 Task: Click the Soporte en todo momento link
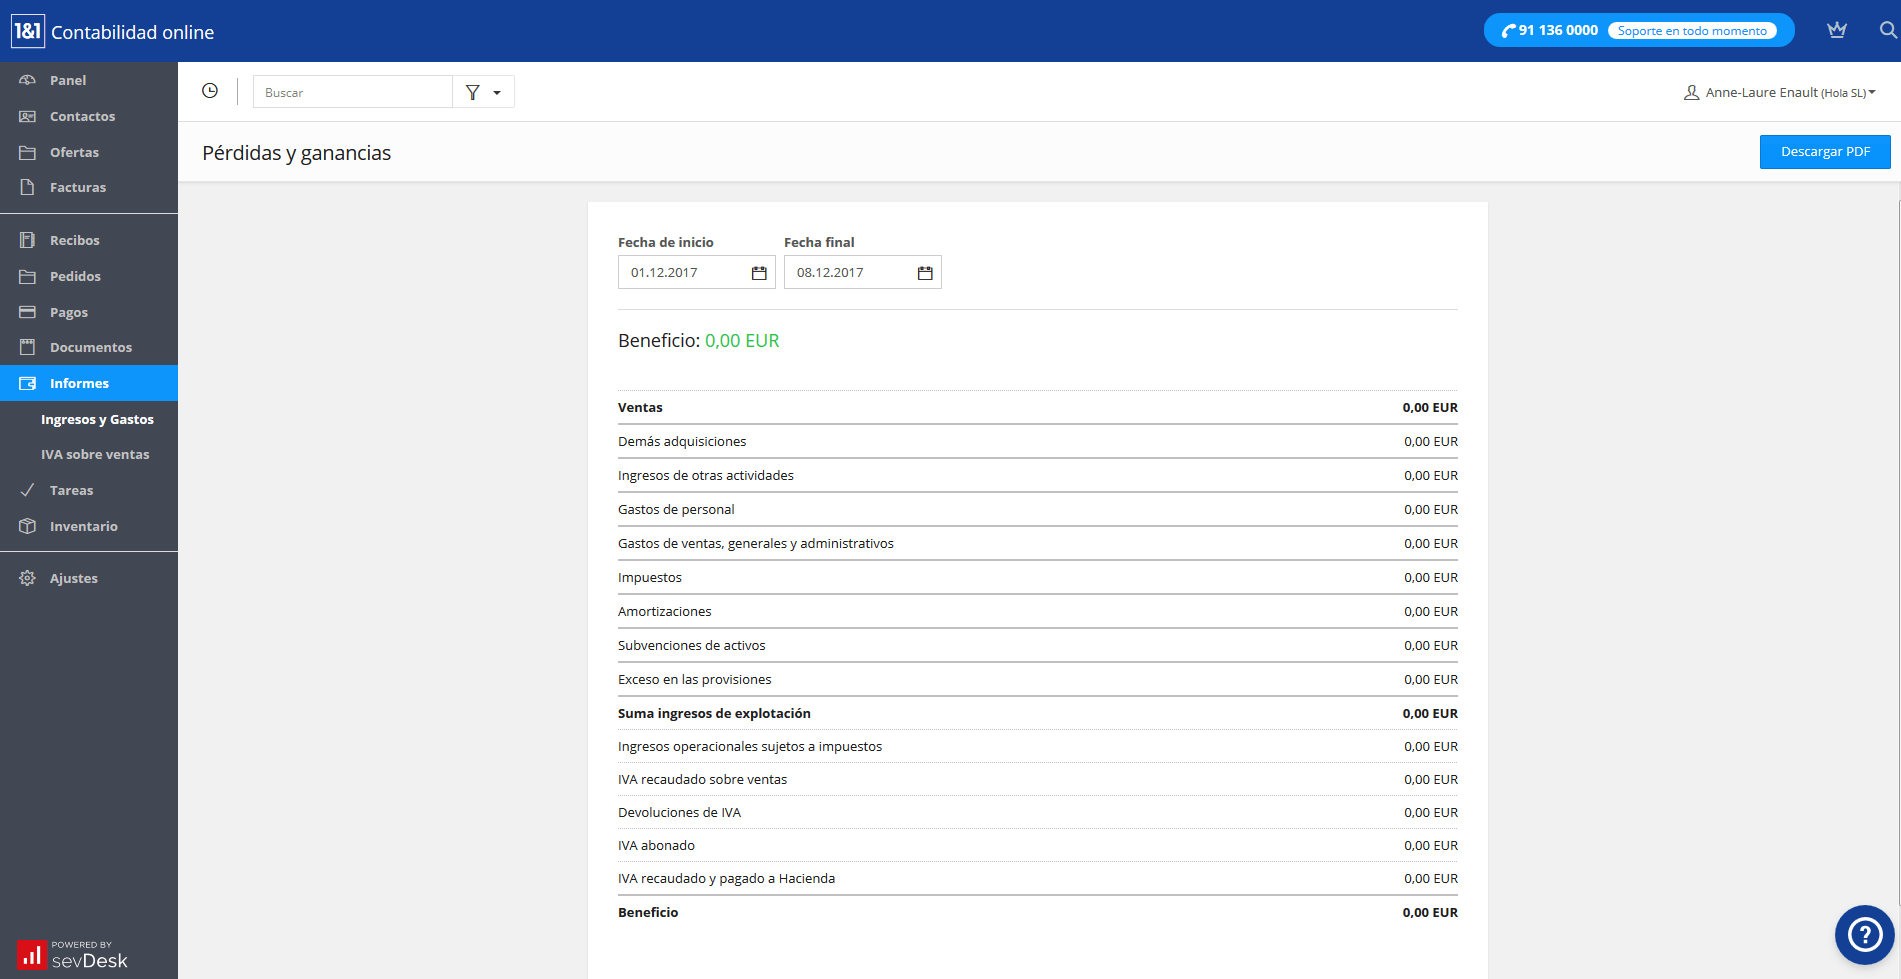coord(1692,31)
